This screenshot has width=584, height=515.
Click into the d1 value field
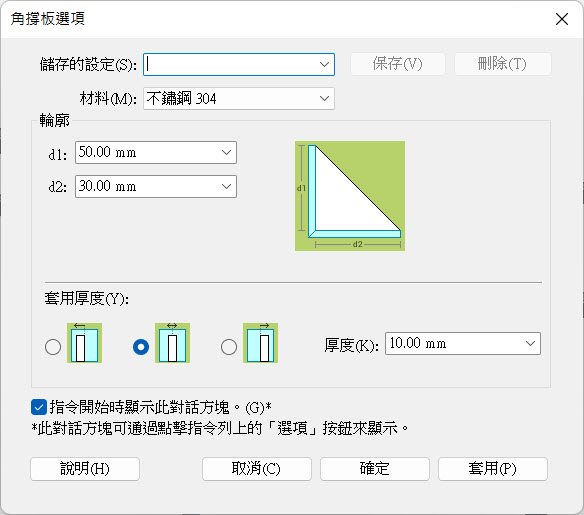pos(147,152)
